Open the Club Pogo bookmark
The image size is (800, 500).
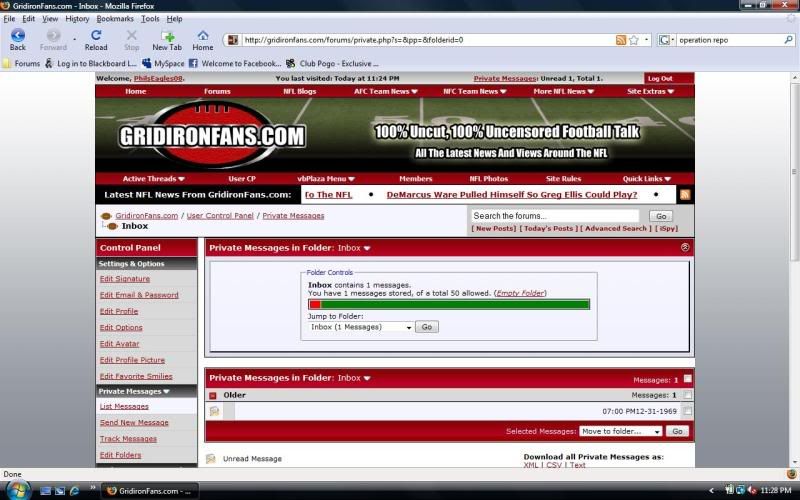click(332, 63)
